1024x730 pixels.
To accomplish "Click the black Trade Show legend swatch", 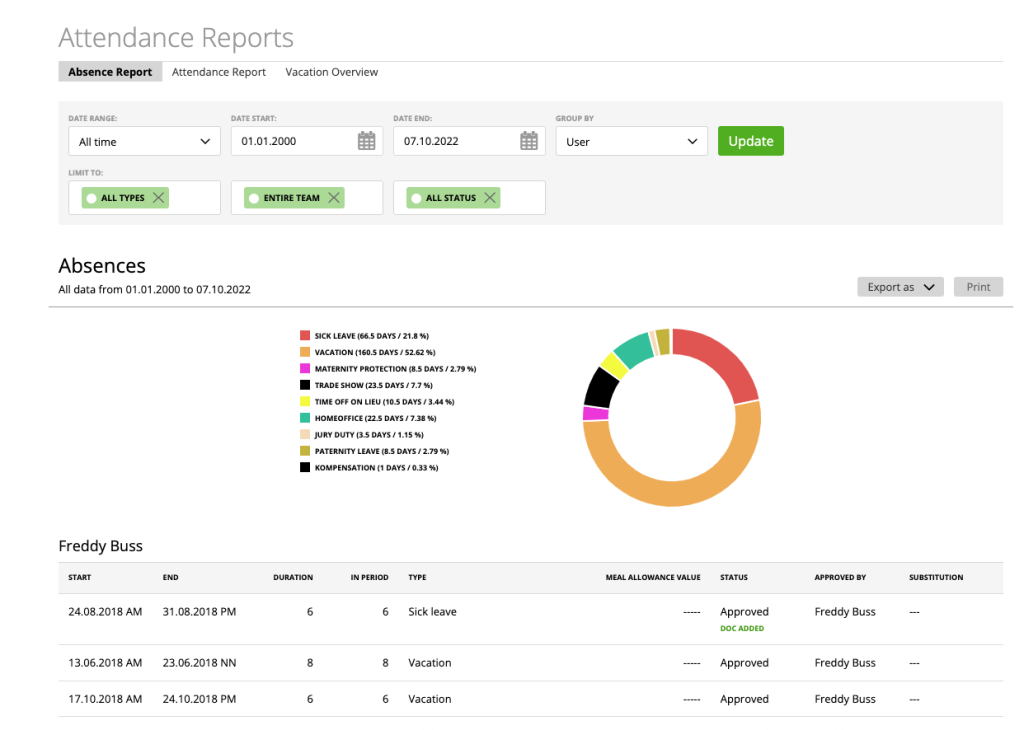I will pyautogui.click(x=305, y=385).
